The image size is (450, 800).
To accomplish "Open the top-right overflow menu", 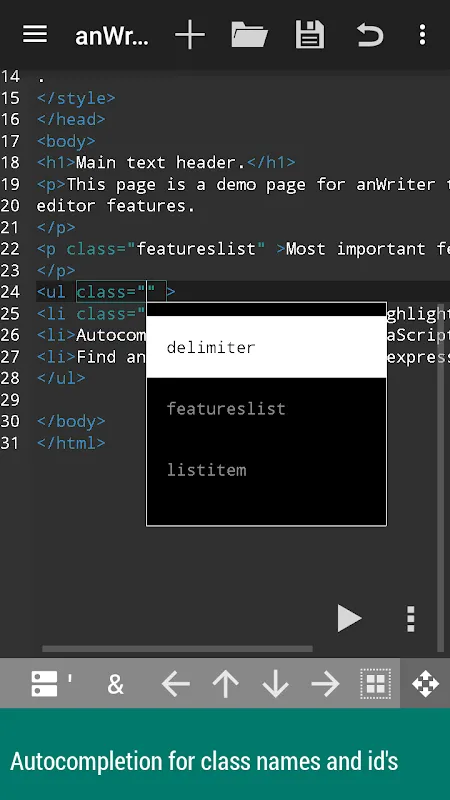I will click(422, 35).
